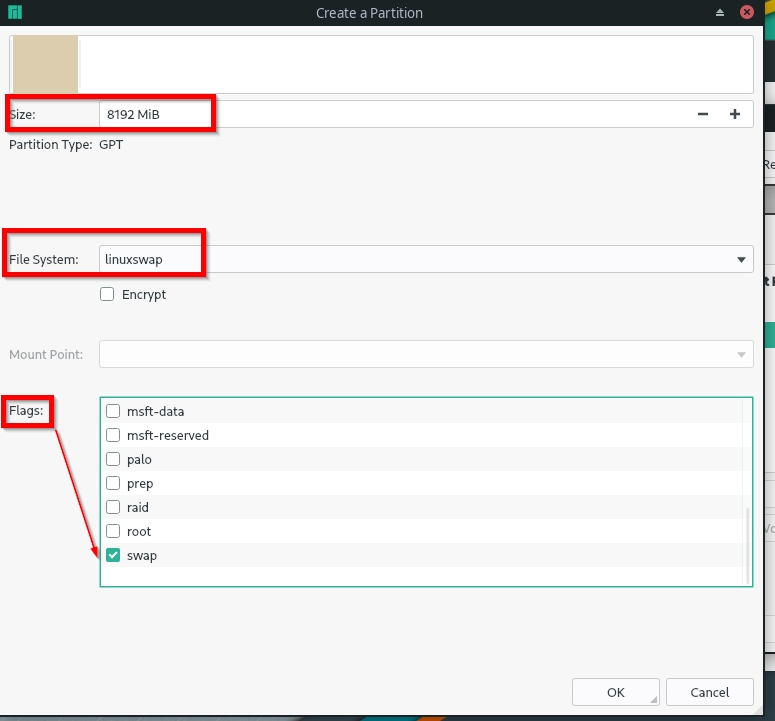
Task: Click the Manjaro logo icon in title bar
Action: pos(15,12)
